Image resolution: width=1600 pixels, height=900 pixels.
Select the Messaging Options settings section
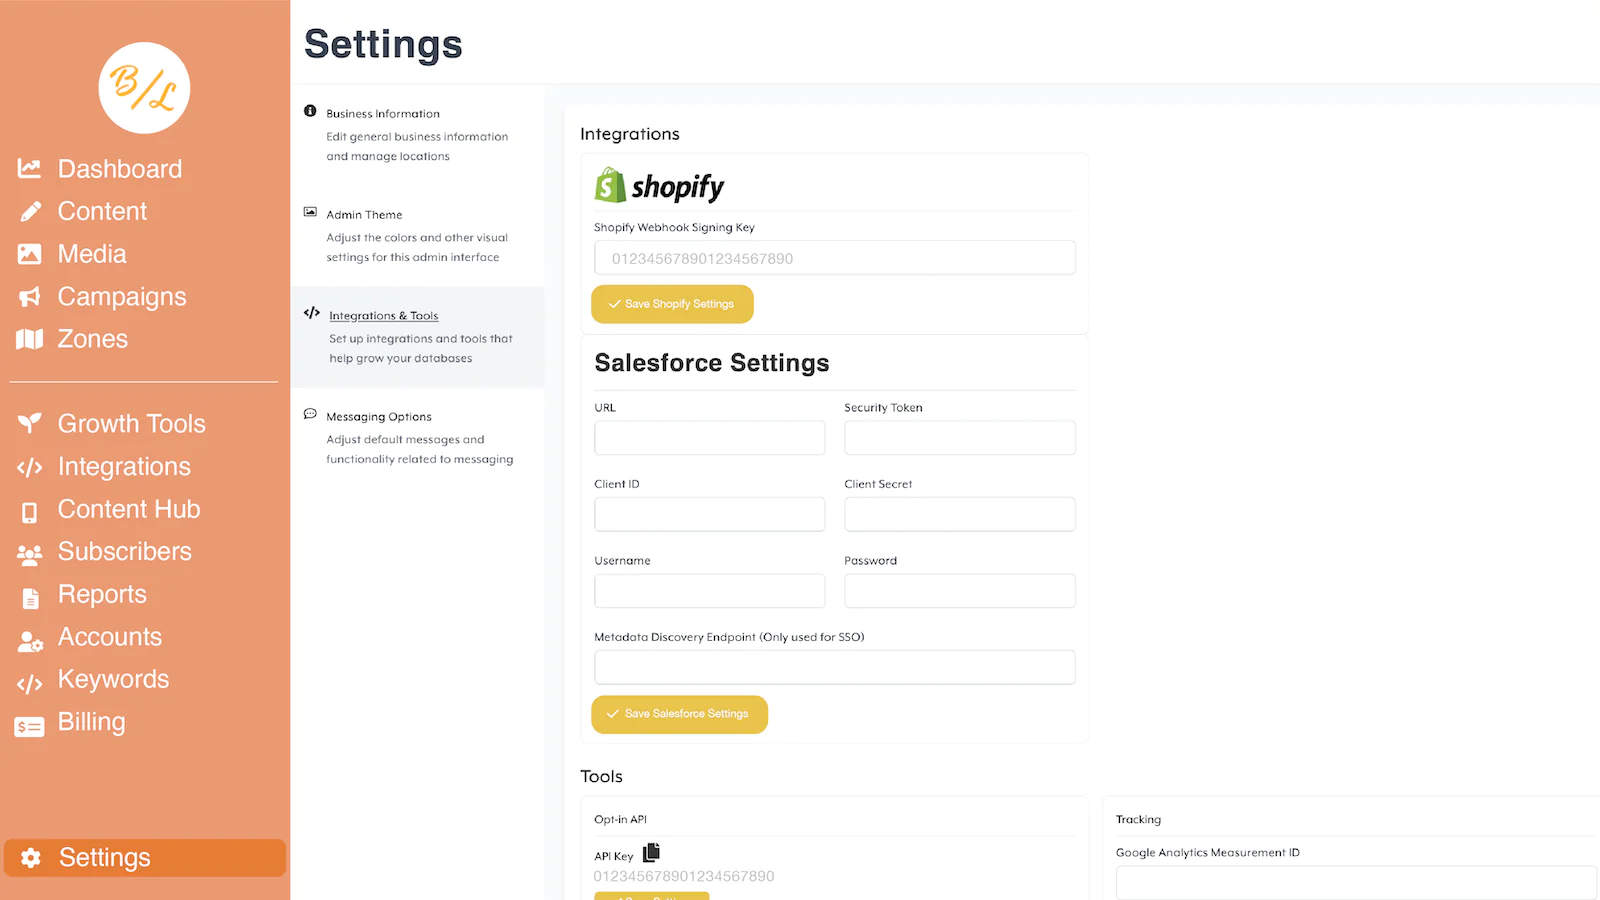pyautogui.click(x=418, y=438)
